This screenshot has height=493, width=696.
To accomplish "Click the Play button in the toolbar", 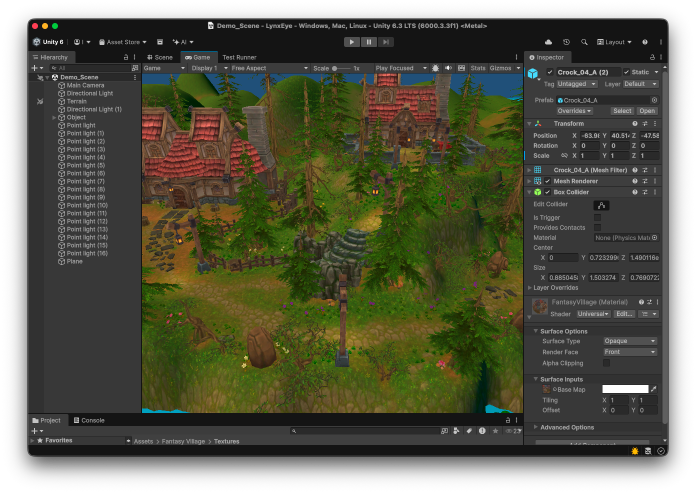I will [352, 42].
